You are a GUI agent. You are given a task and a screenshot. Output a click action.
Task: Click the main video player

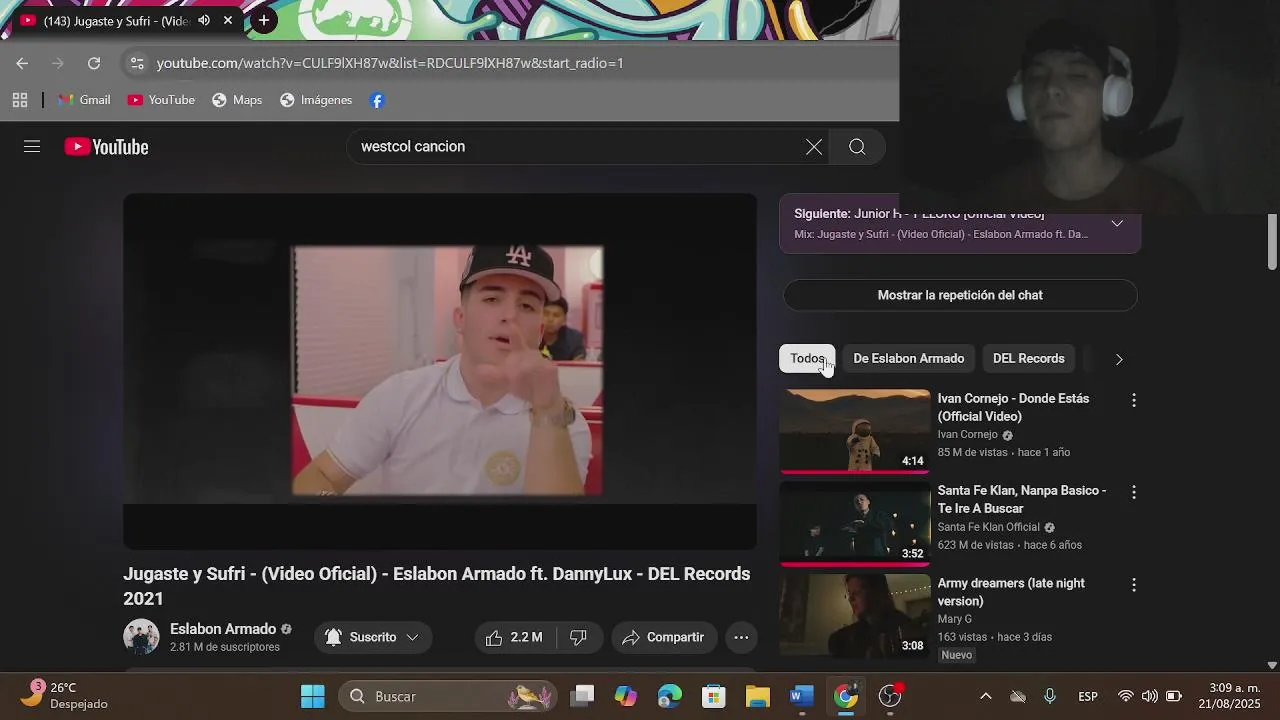click(x=440, y=371)
